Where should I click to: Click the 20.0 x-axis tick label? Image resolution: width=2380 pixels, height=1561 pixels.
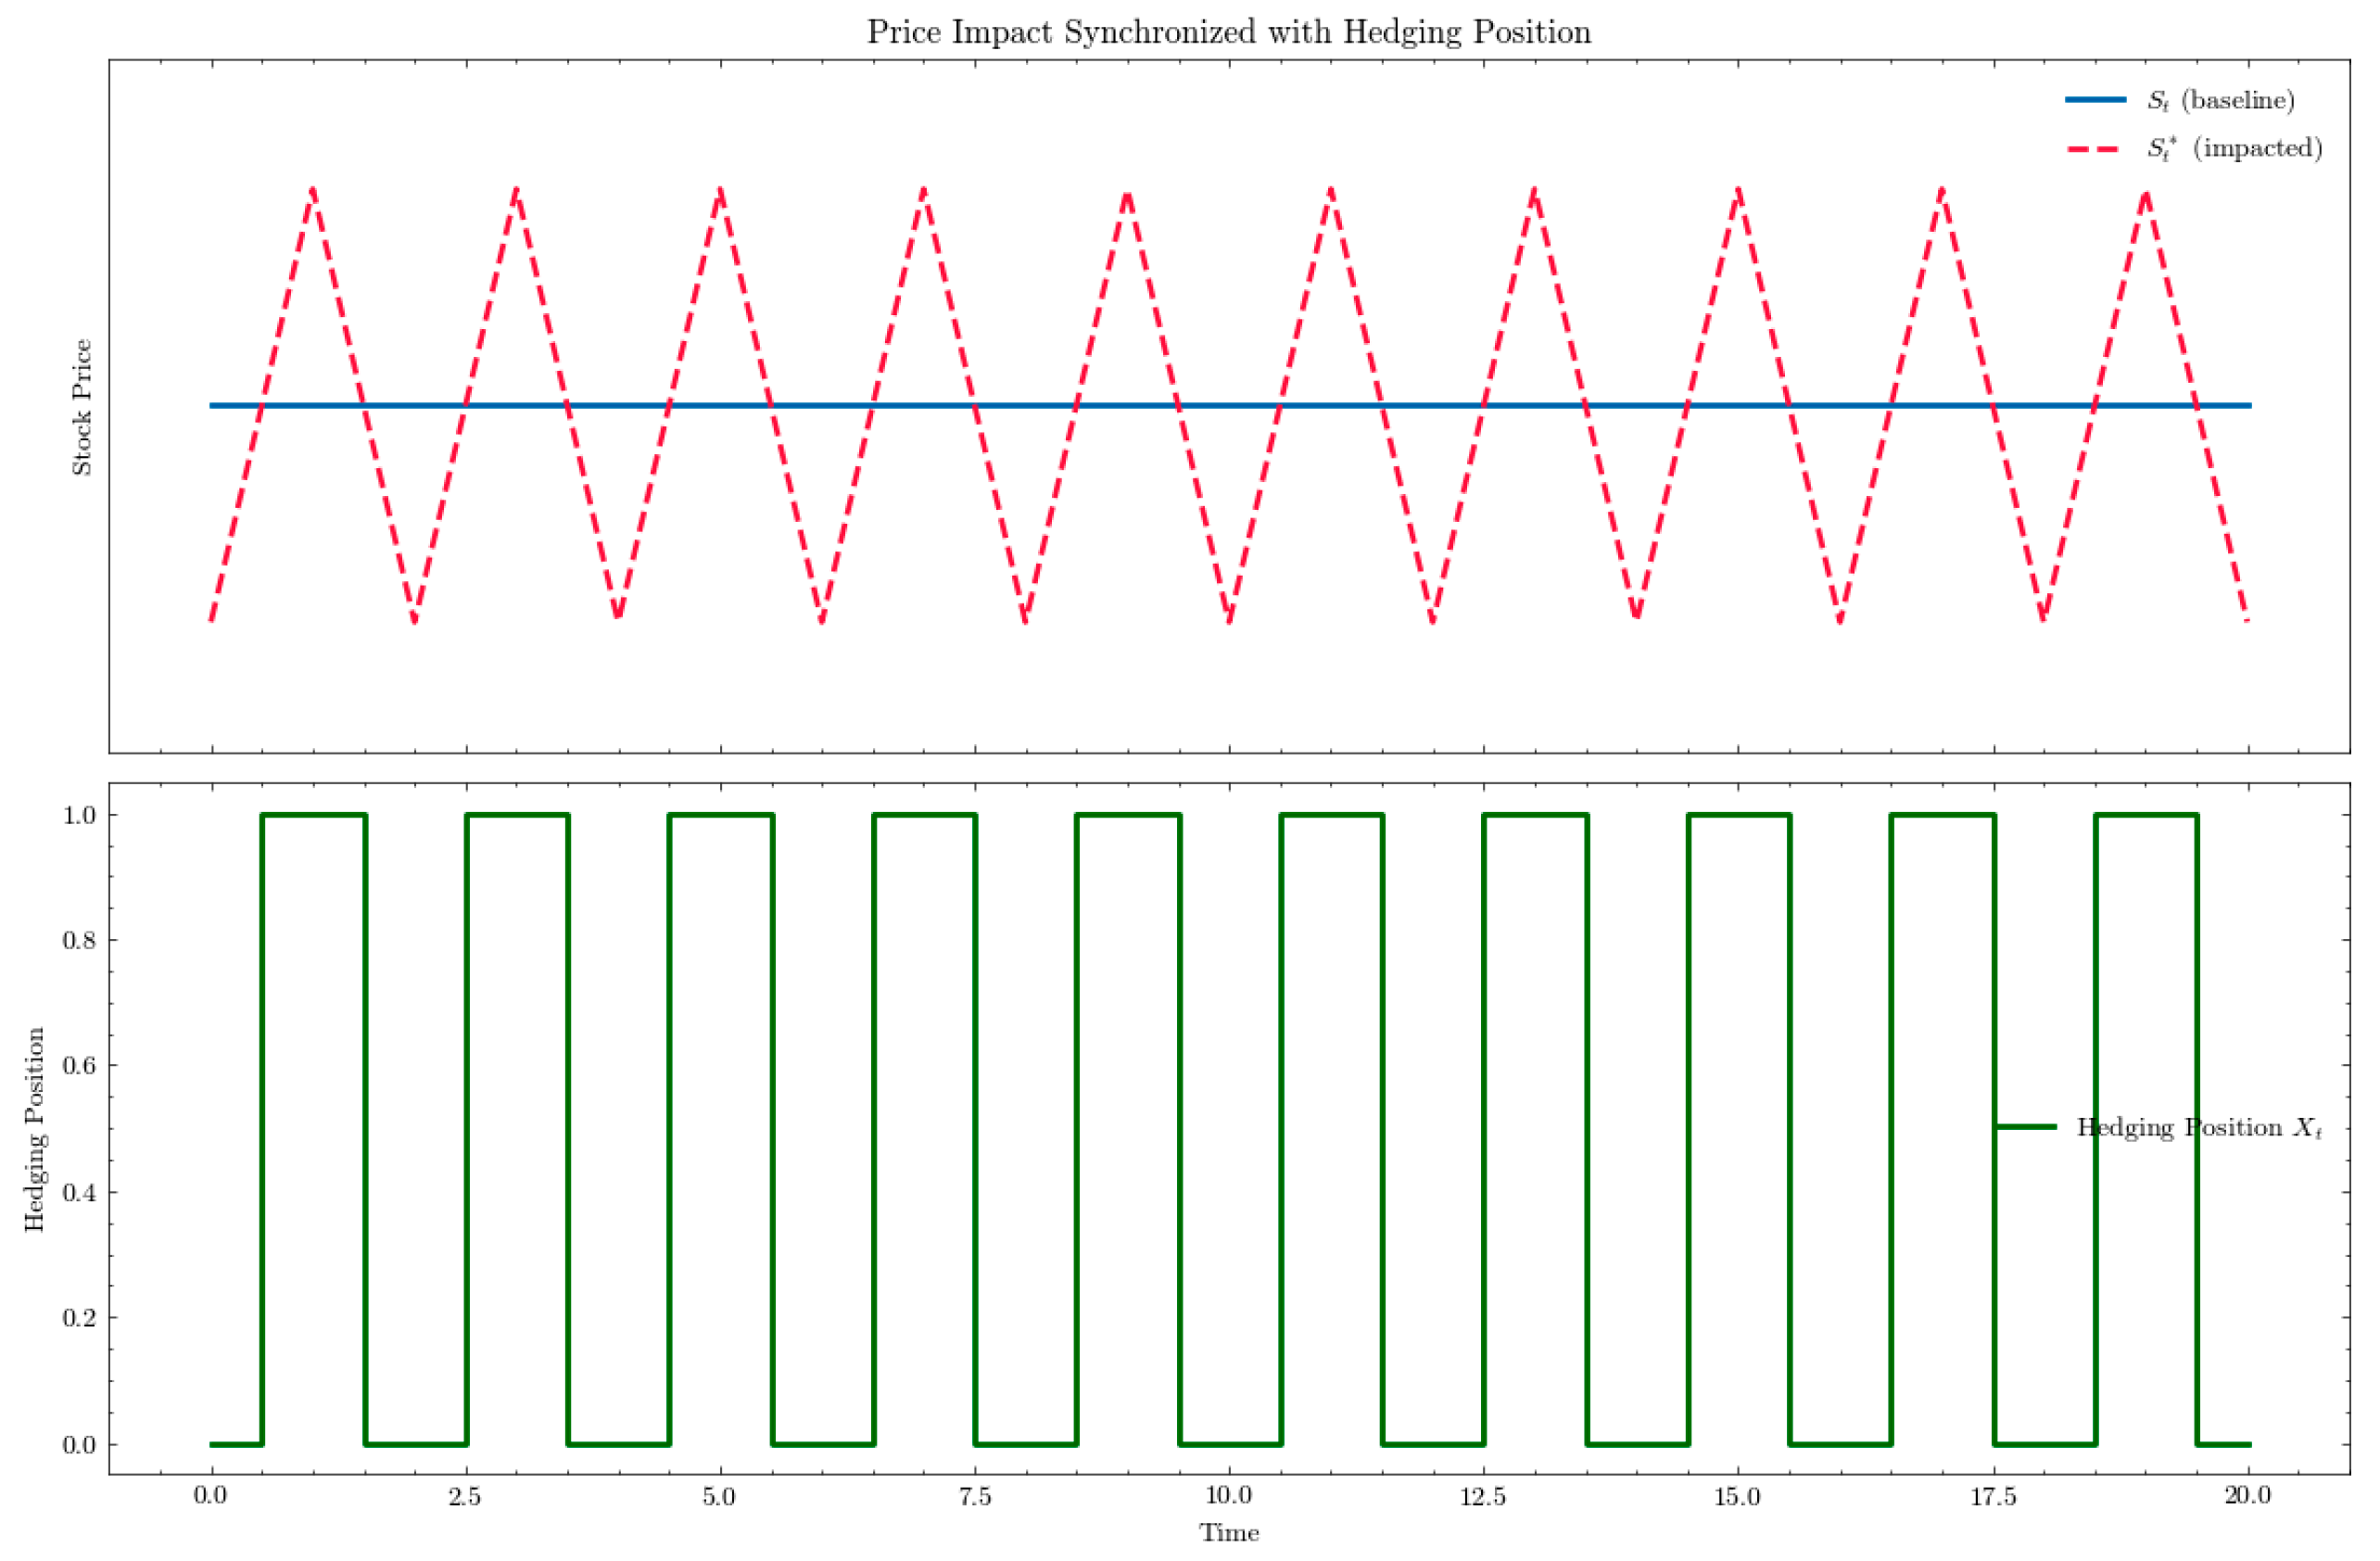[2247, 1496]
